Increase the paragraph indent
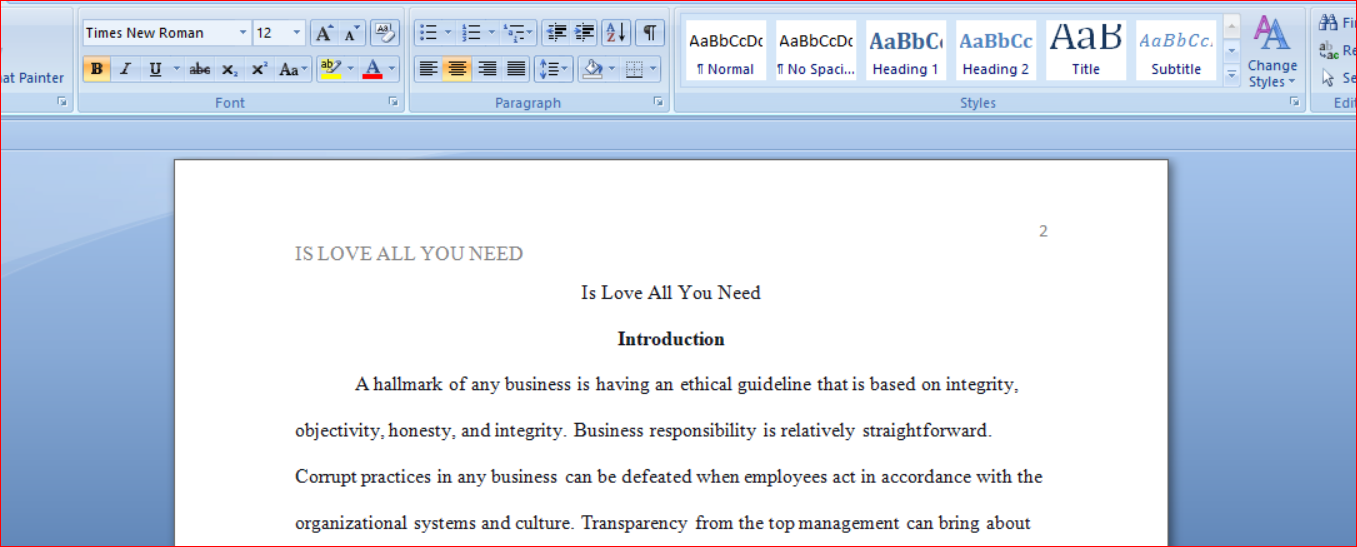Image resolution: width=1357 pixels, height=547 pixels. [585, 33]
